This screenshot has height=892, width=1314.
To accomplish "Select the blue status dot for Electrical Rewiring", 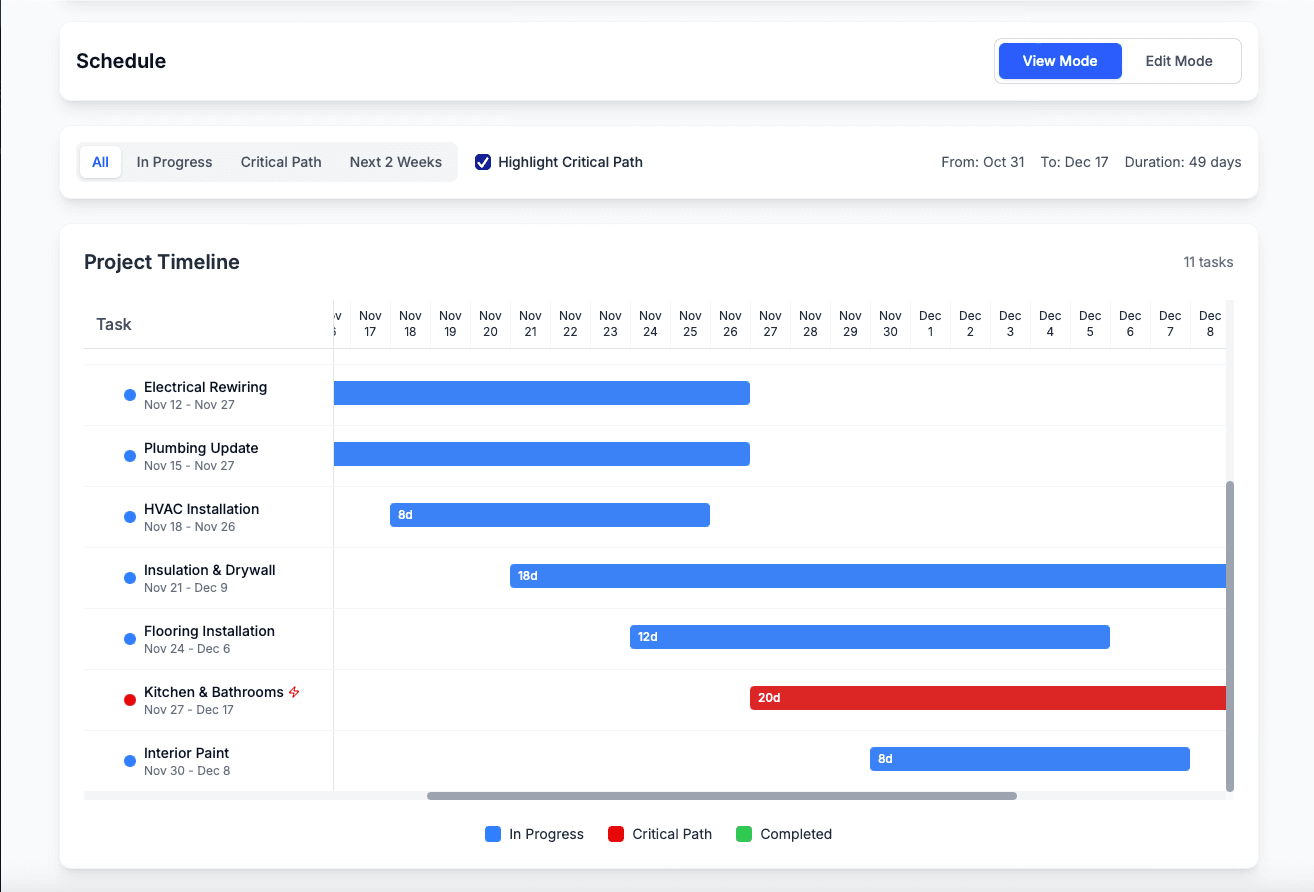I will (129, 395).
